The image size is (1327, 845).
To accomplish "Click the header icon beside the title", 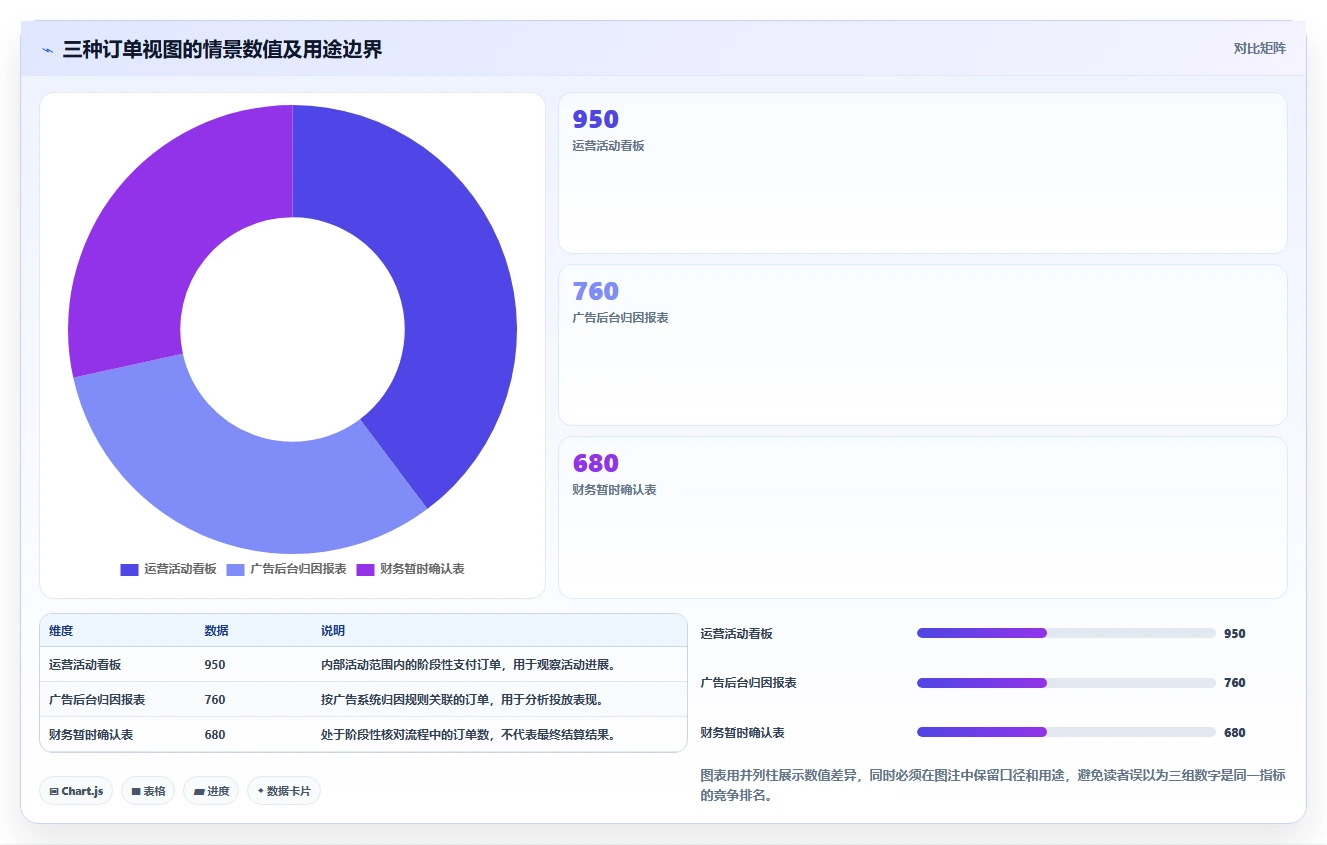I will pos(47,50).
